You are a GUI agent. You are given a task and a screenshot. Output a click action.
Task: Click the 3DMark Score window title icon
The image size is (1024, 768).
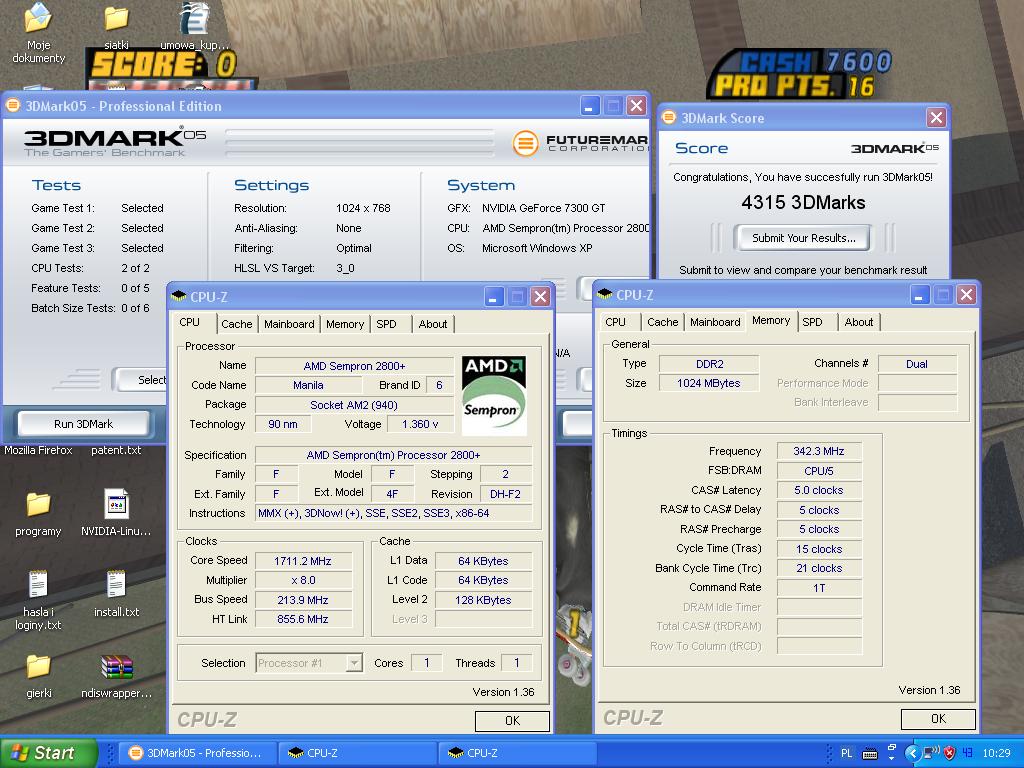(x=668, y=118)
